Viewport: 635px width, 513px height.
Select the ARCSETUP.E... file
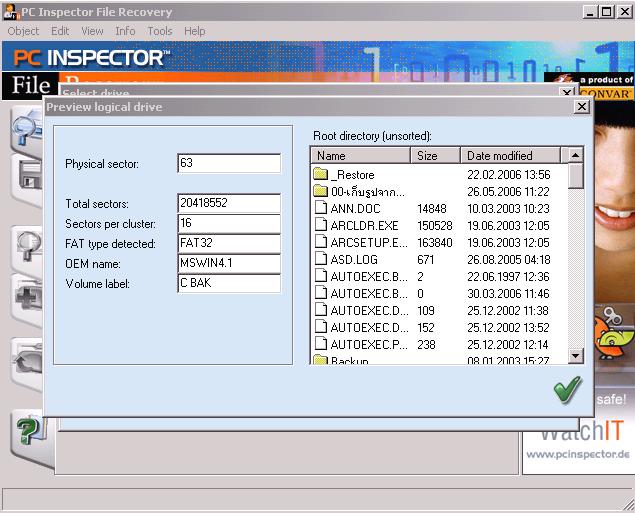[369, 243]
